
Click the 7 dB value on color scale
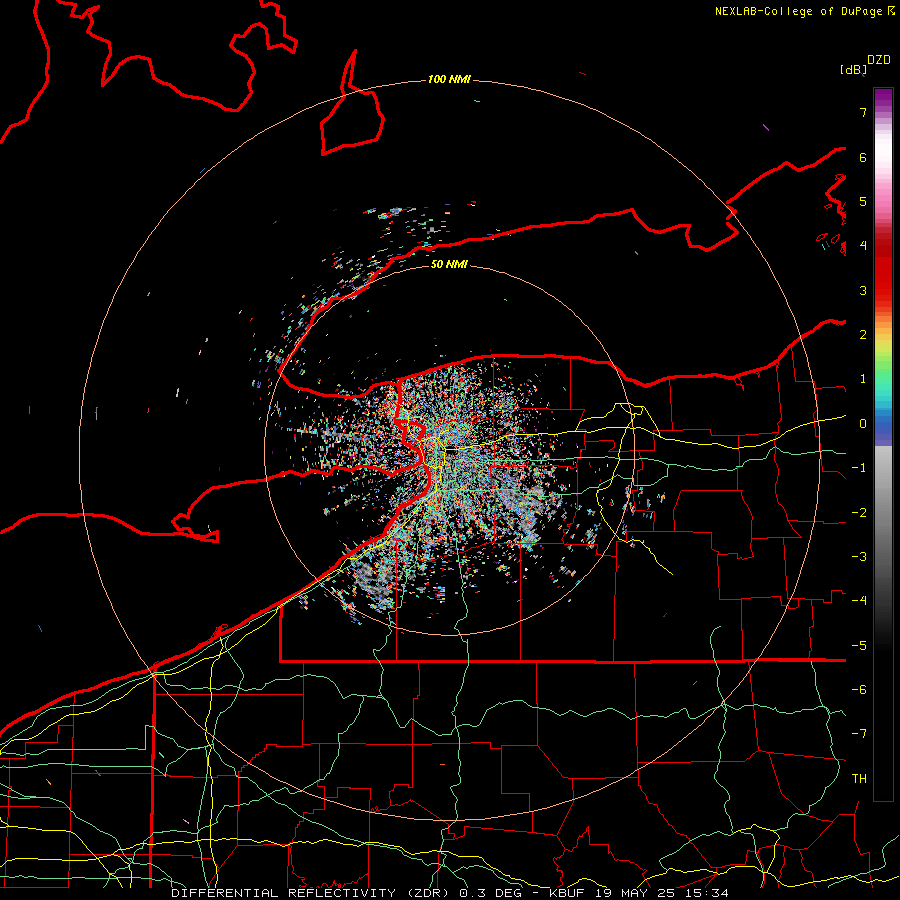(x=863, y=112)
